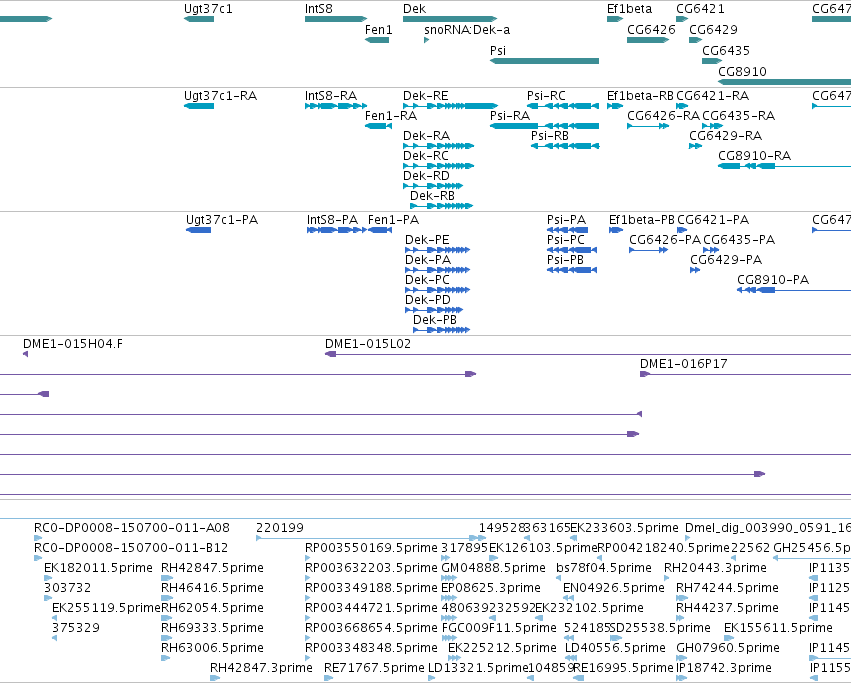Select the CG6435 gene label

coord(726,50)
